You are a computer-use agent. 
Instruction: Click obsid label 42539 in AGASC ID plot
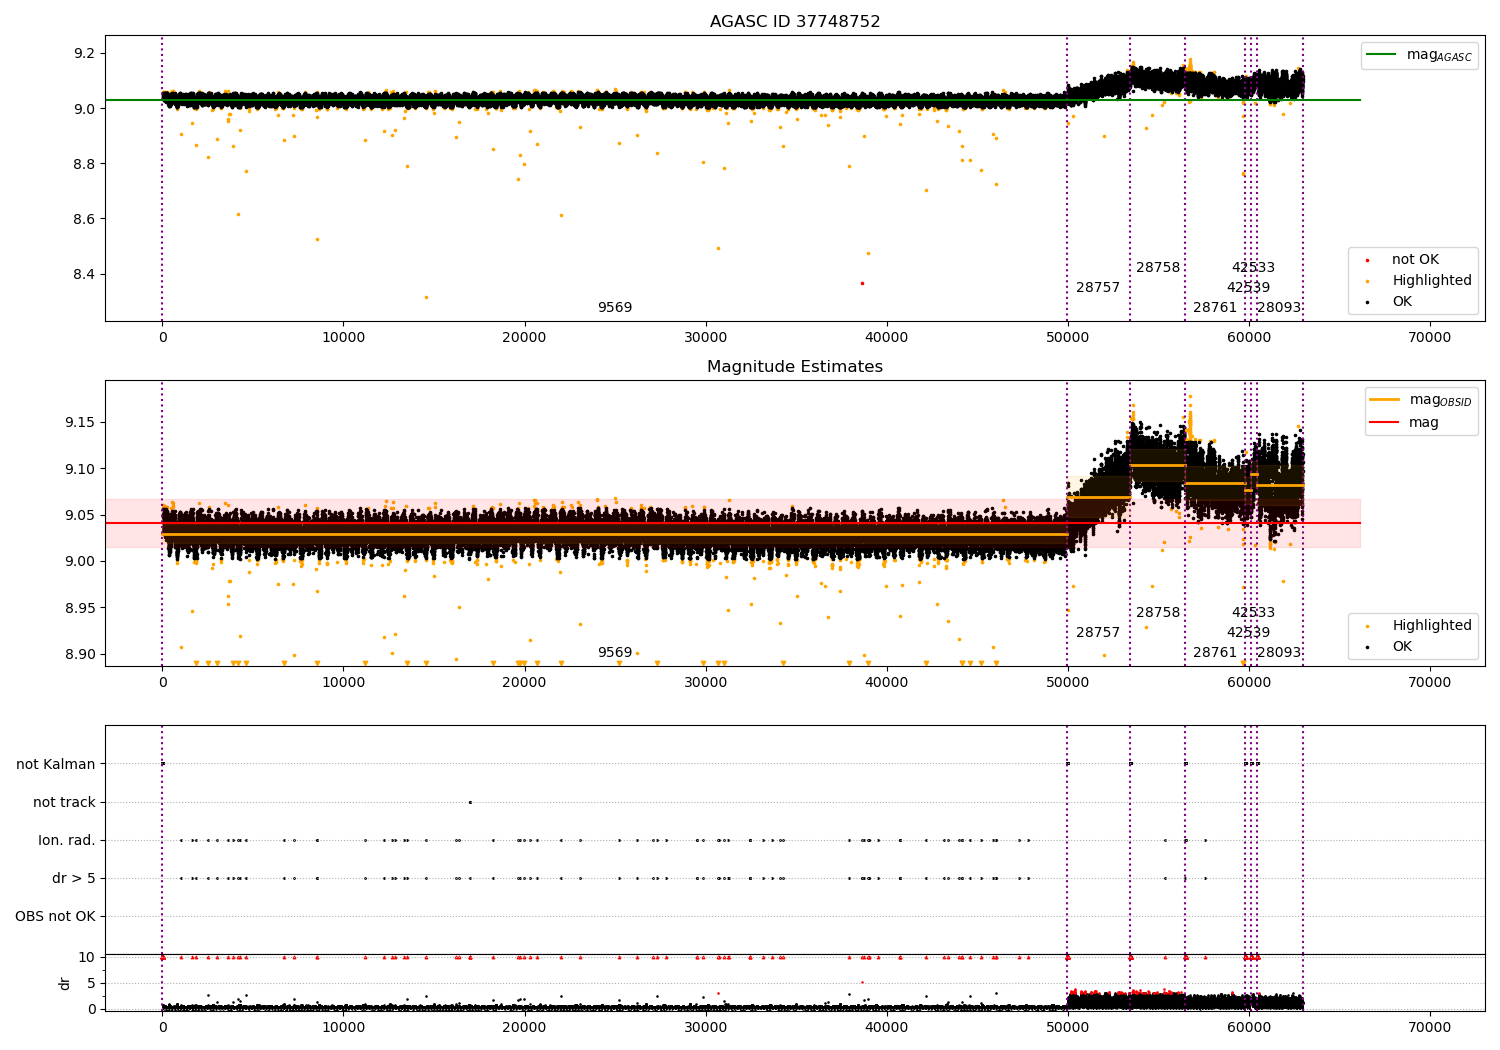pos(1248,288)
